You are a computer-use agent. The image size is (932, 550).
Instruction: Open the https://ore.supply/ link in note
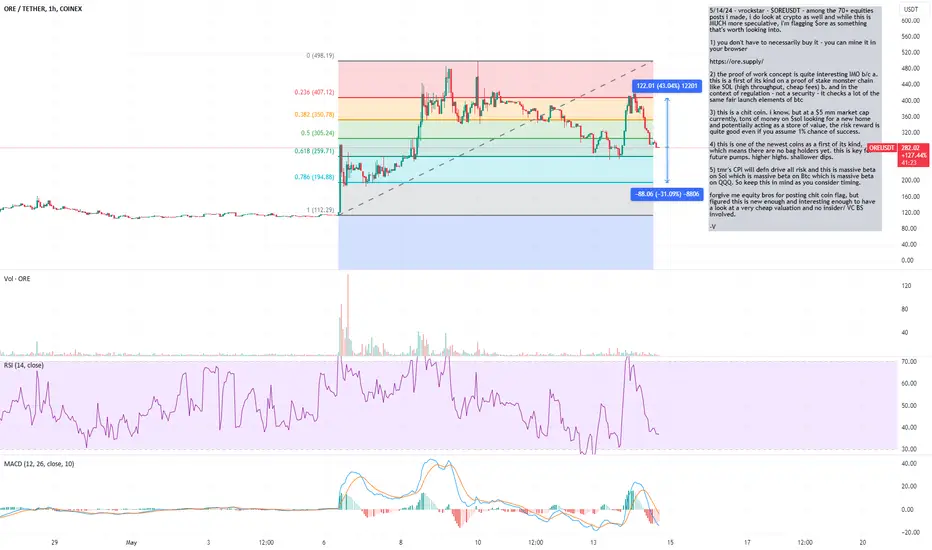point(736,62)
